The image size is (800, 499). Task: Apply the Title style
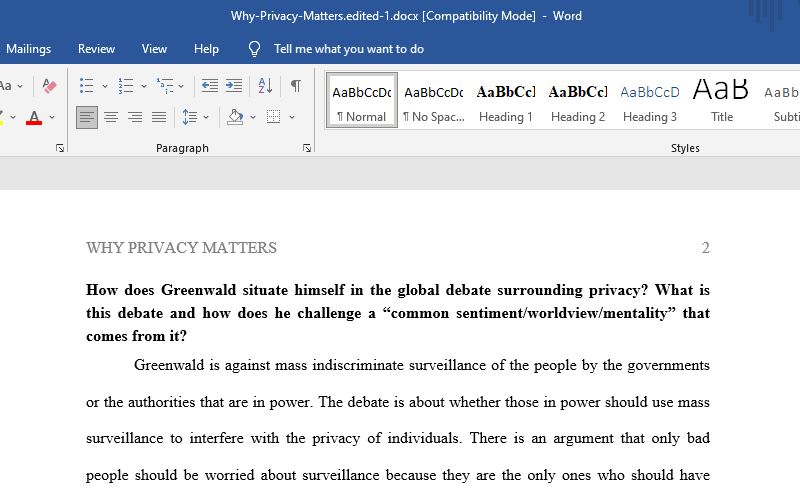coord(721,101)
